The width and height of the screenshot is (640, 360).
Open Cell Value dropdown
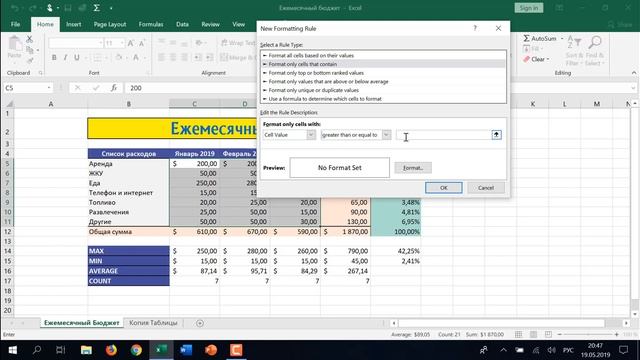coord(311,135)
